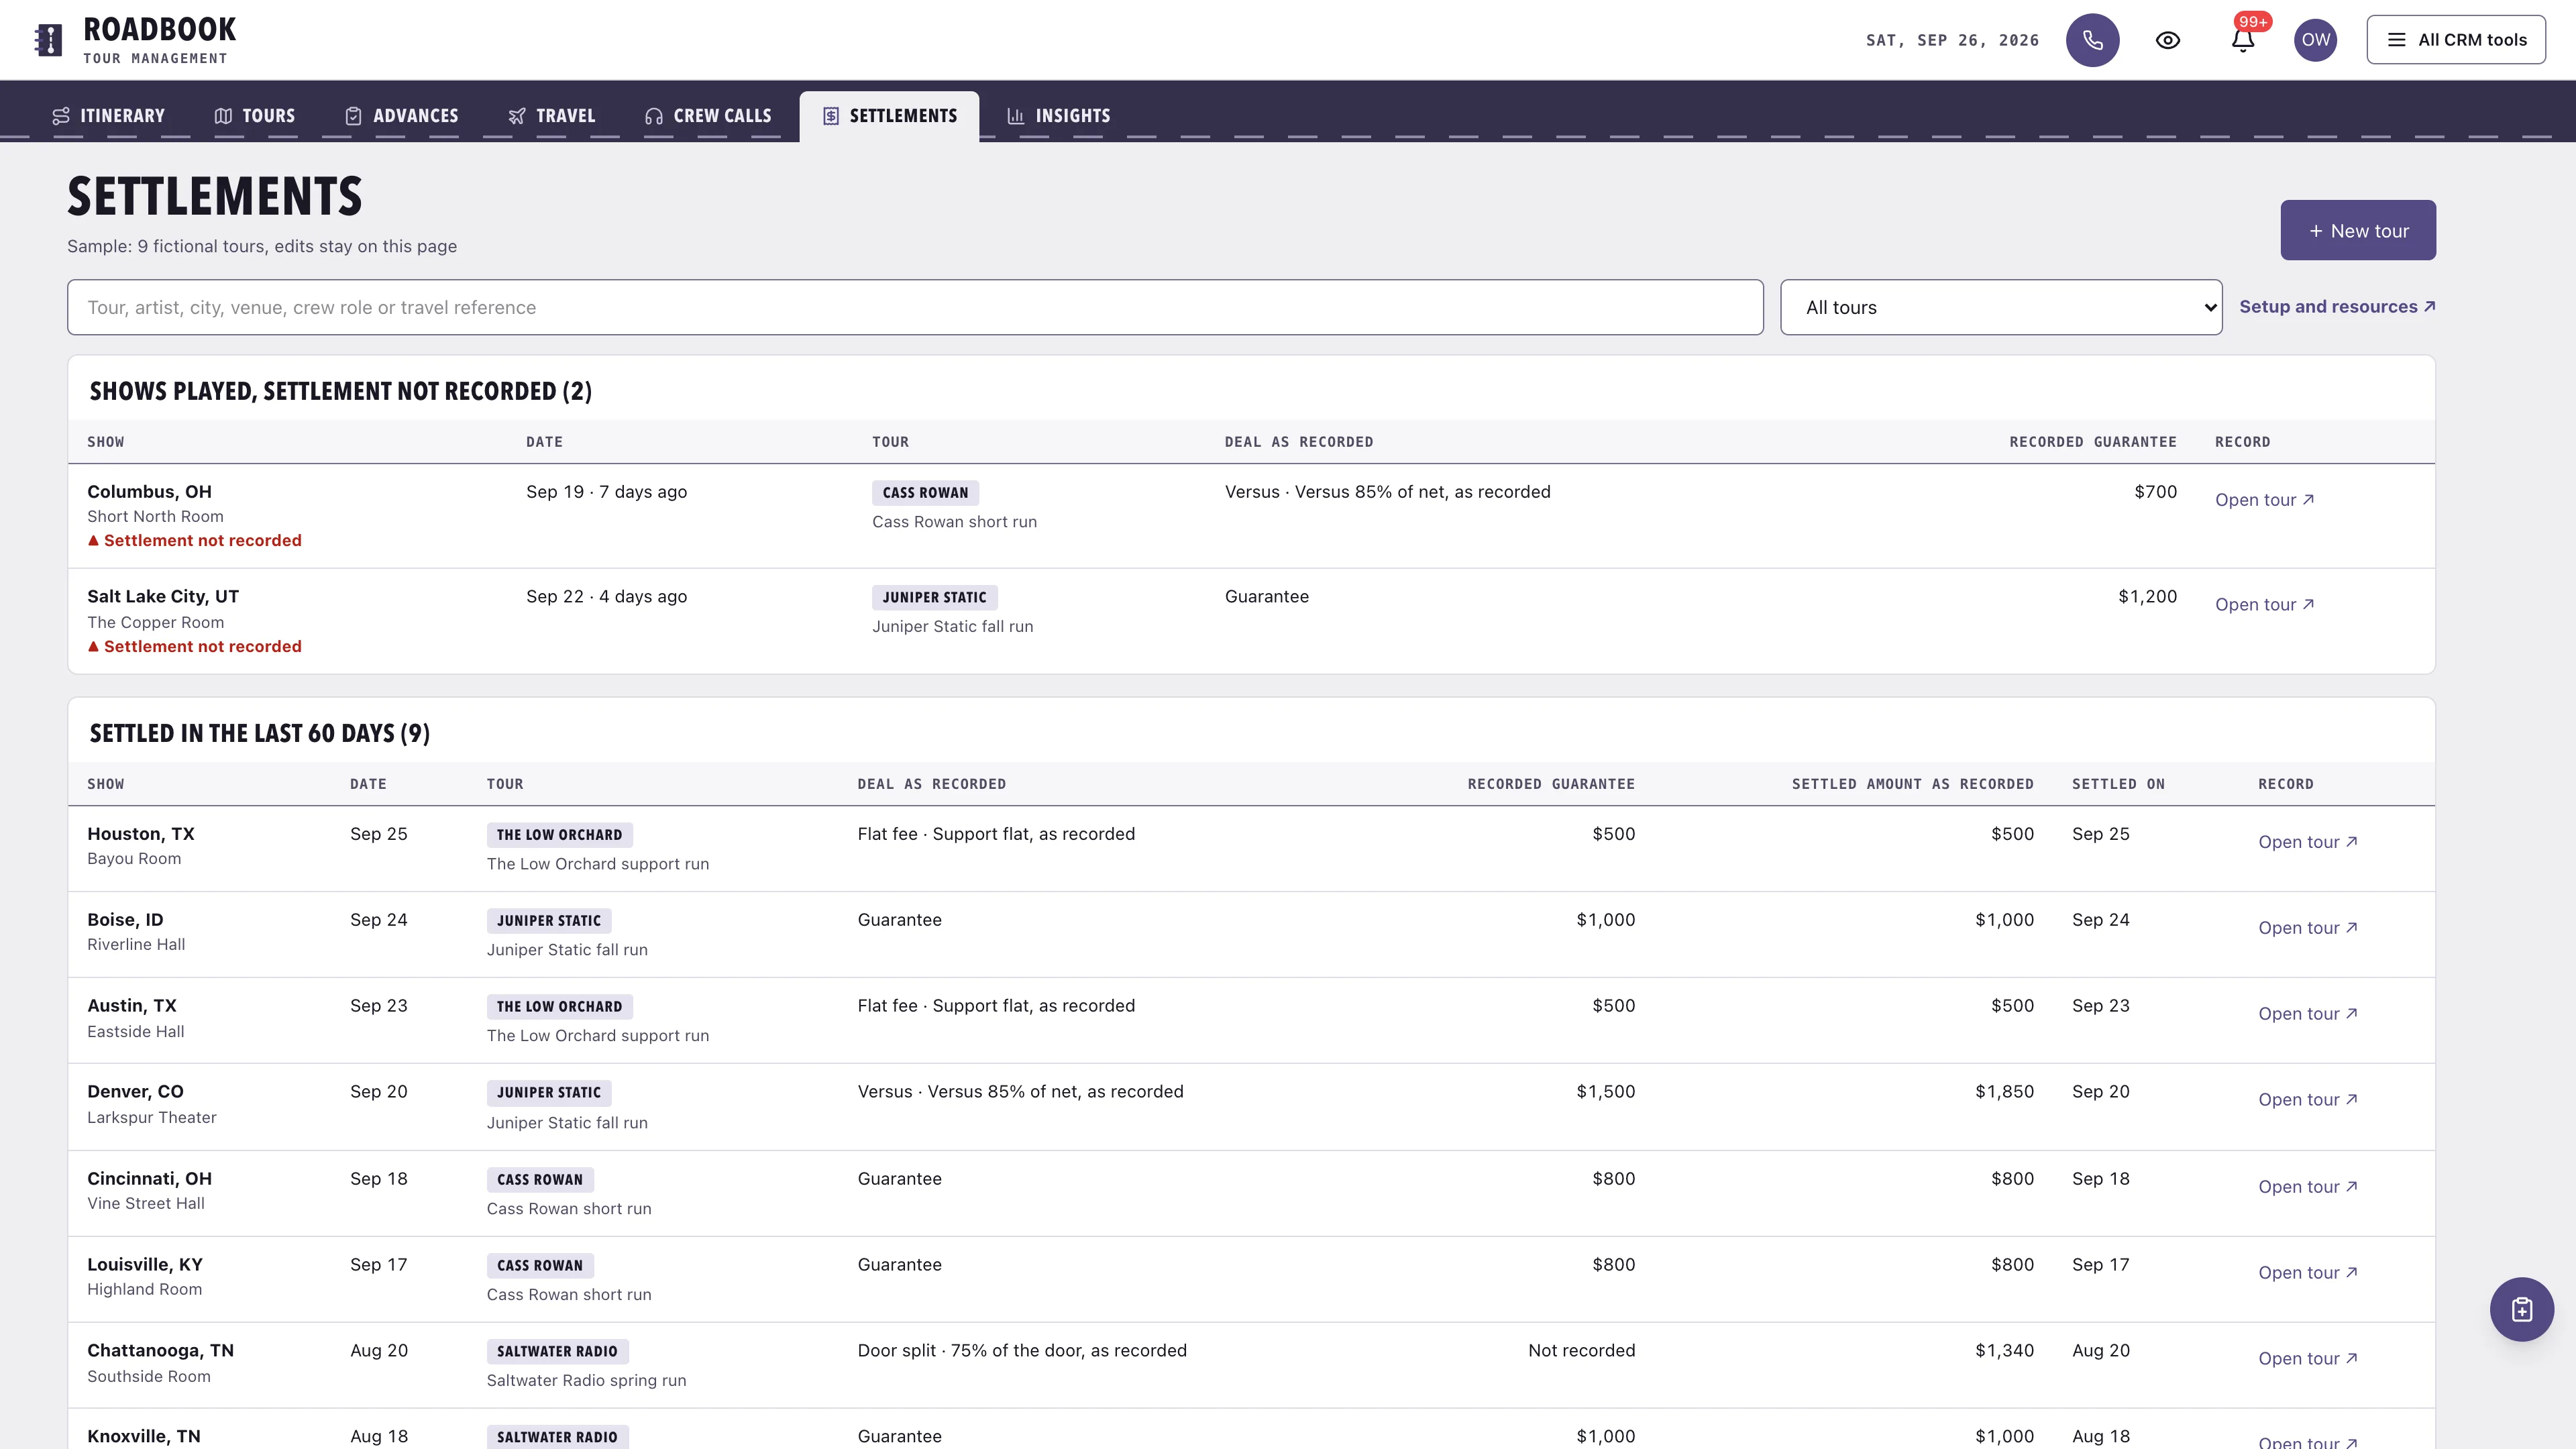Select the Crew Calls tab
The height and width of the screenshot is (1449, 2576).
click(708, 116)
